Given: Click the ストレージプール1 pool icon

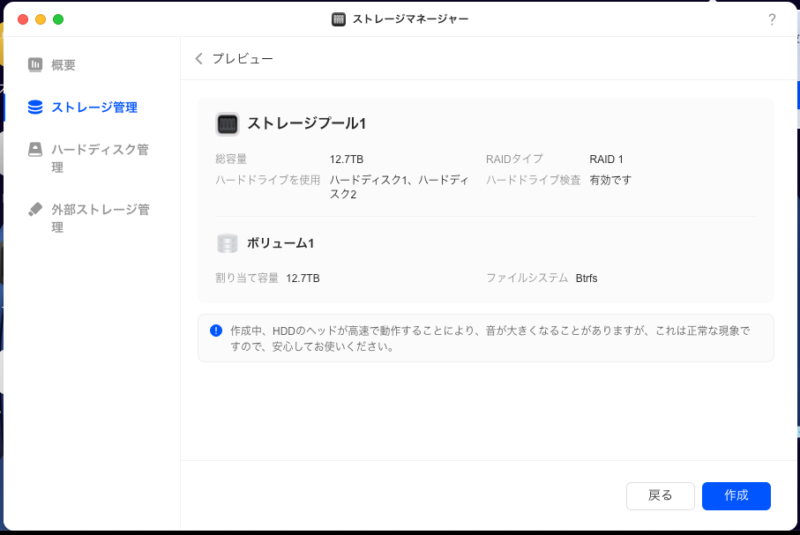Looking at the screenshot, I should pos(227,124).
